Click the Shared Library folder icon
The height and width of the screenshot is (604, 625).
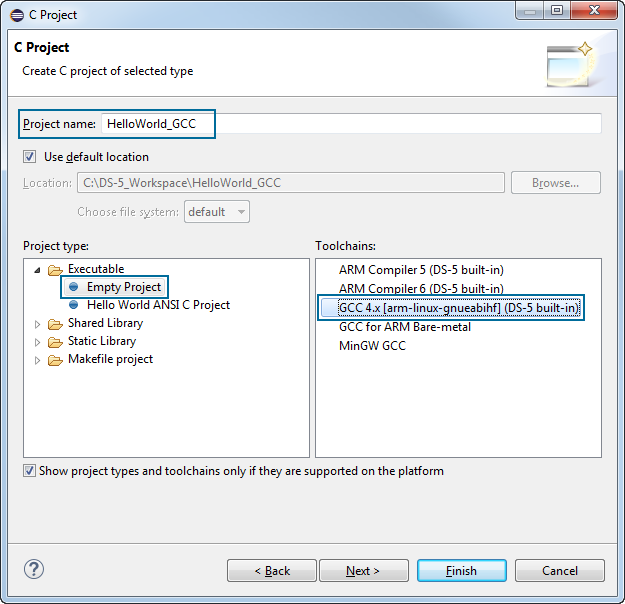click(x=55, y=324)
